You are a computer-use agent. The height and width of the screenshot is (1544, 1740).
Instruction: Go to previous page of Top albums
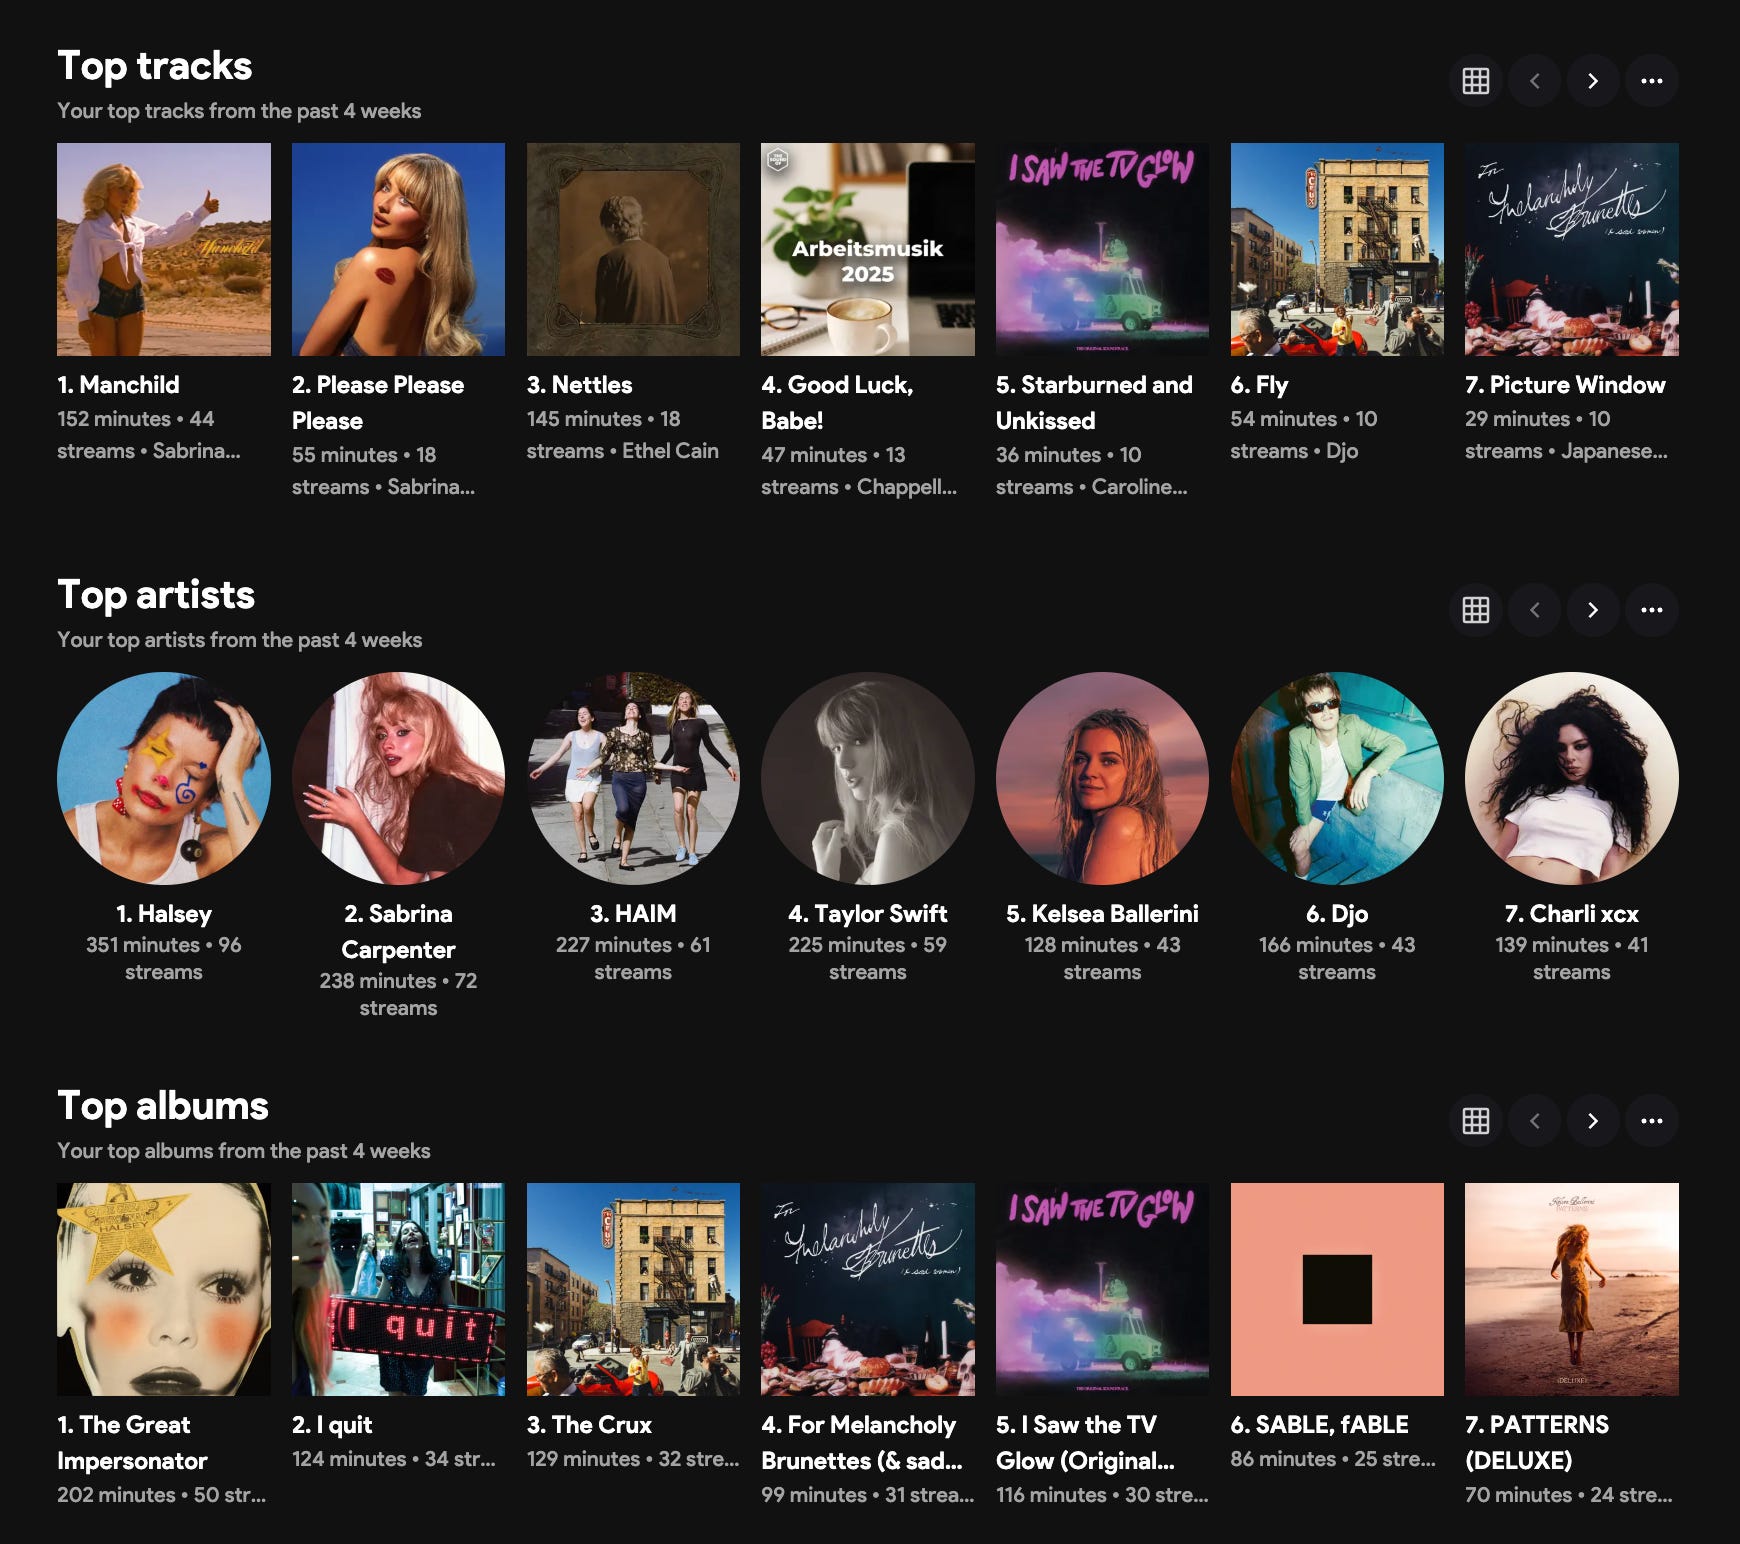[1535, 1121]
